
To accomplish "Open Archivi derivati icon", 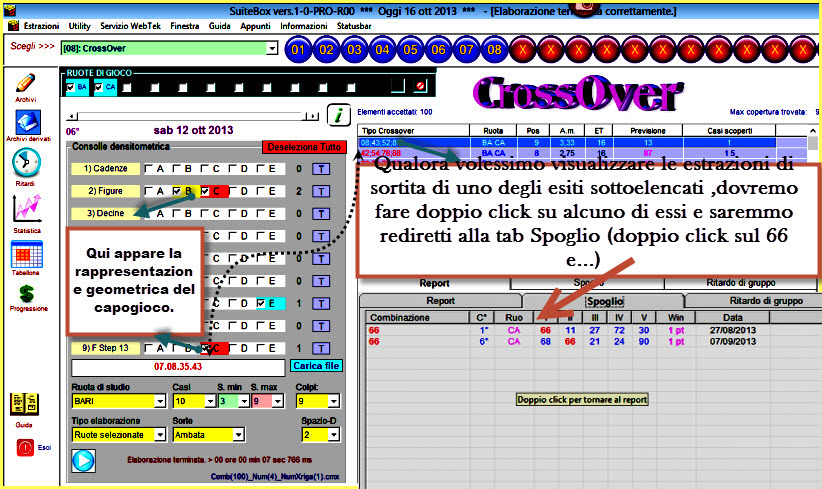I will click(27, 122).
